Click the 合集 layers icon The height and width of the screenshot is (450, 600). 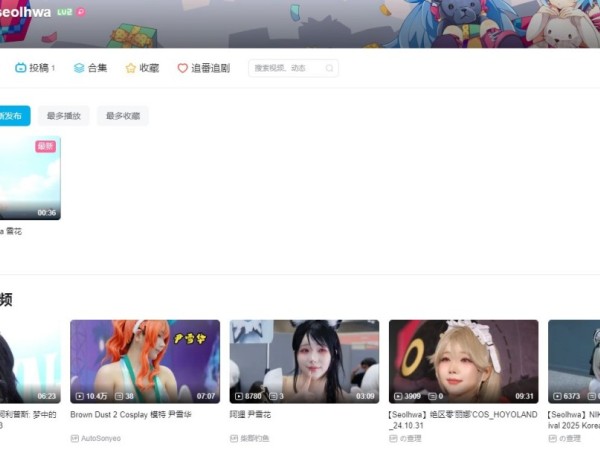point(79,68)
